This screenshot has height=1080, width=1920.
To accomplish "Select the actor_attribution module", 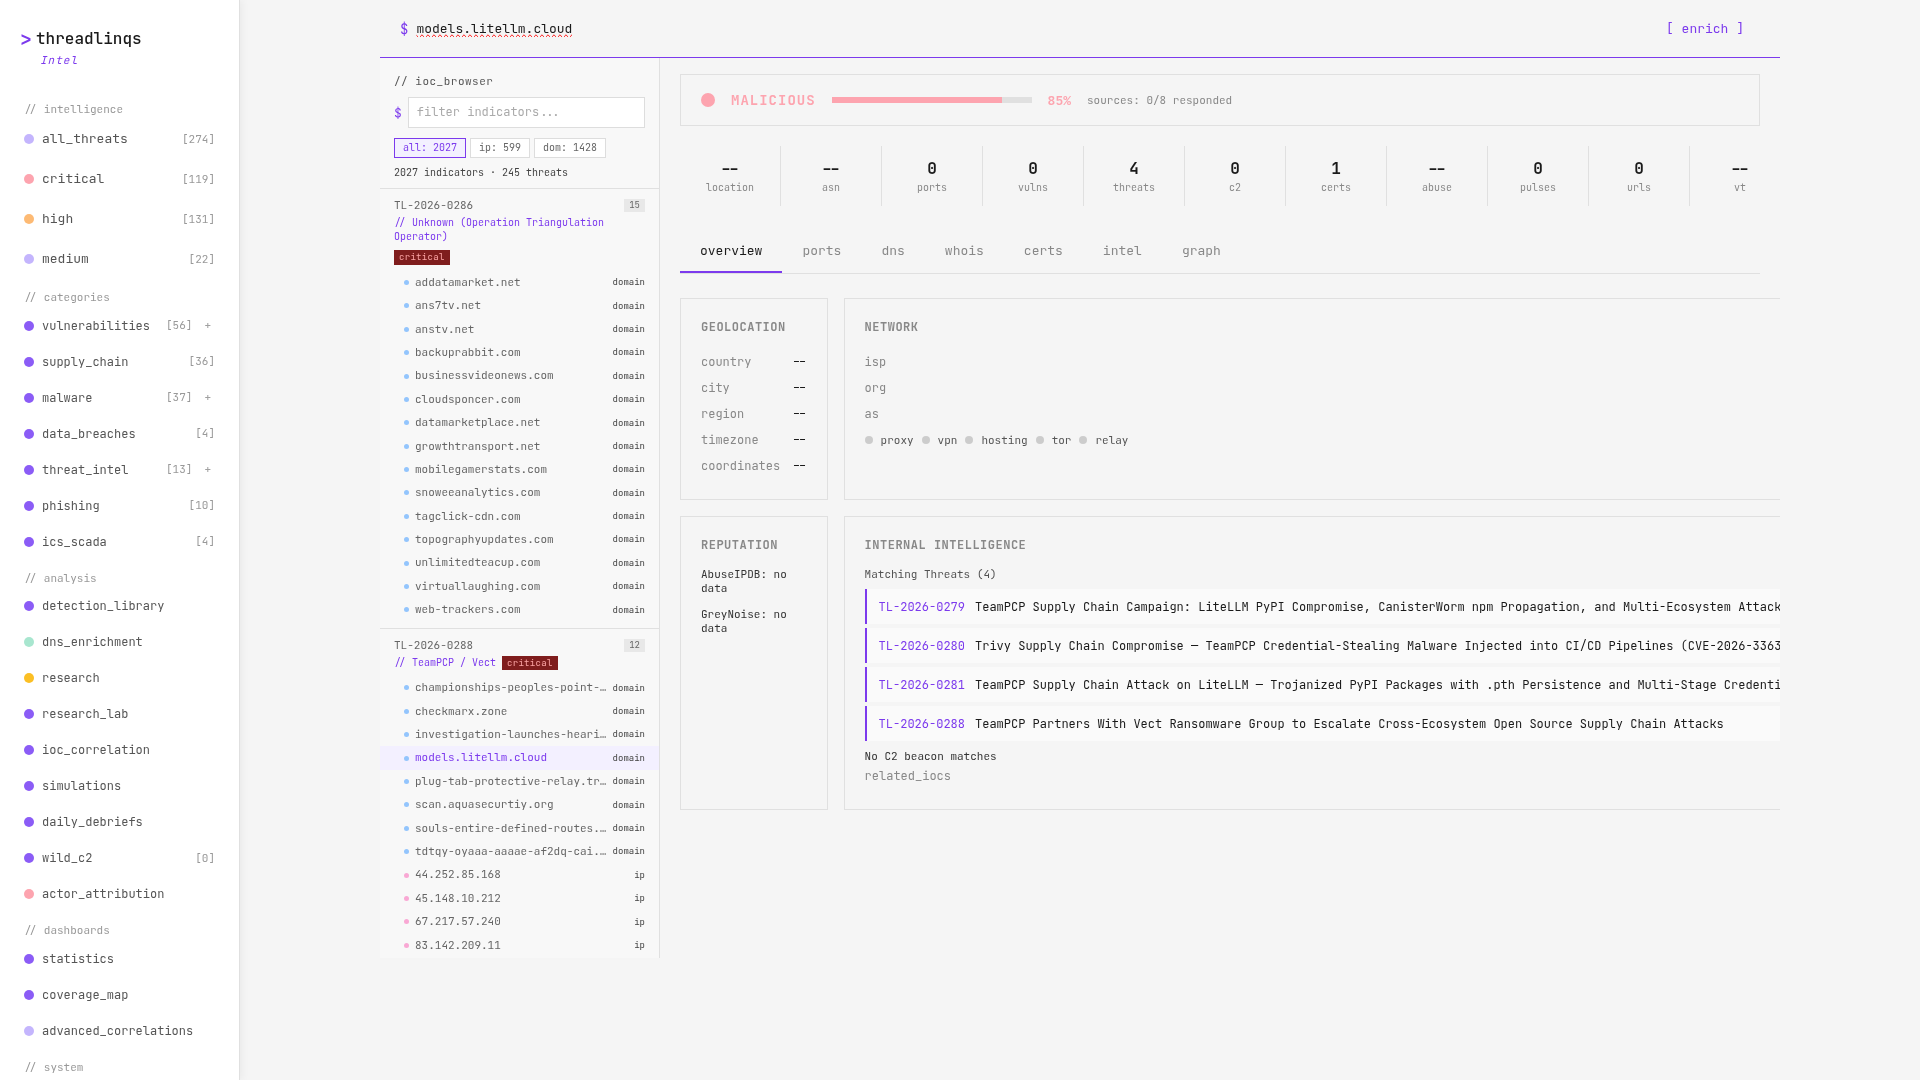I will click(x=103, y=893).
